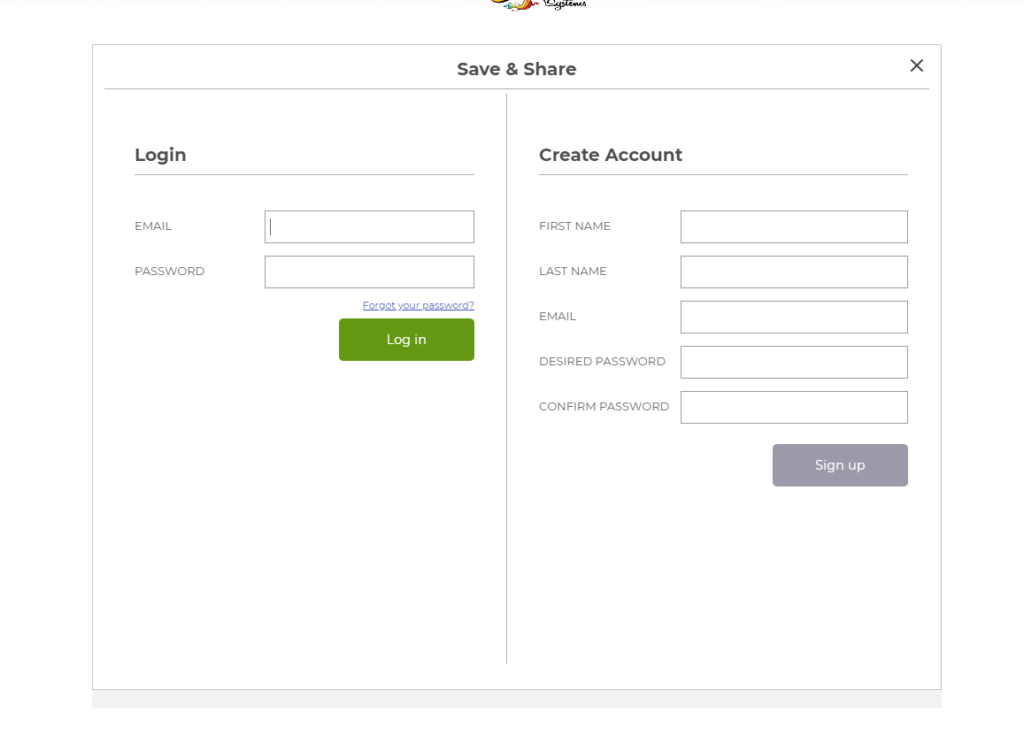Close the Save & Share dialog
Viewport: 1024px width, 743px height.
916,65
